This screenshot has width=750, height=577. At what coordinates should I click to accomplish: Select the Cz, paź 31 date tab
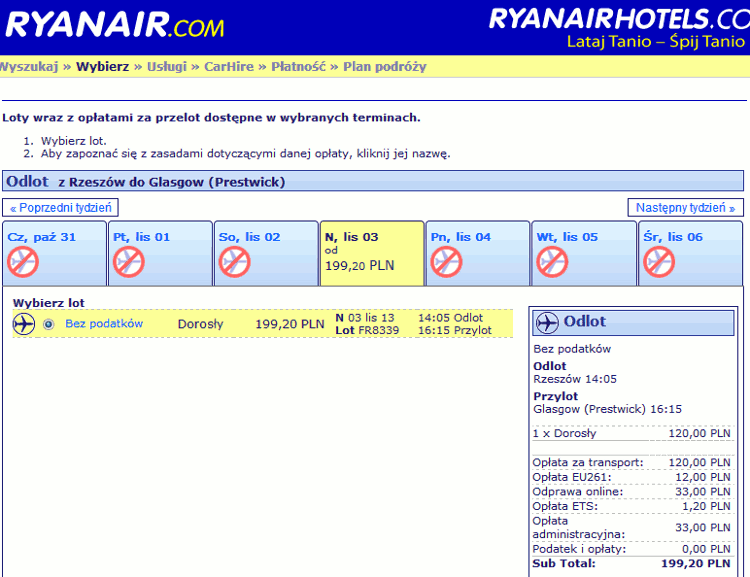click(x=55, y=253)
